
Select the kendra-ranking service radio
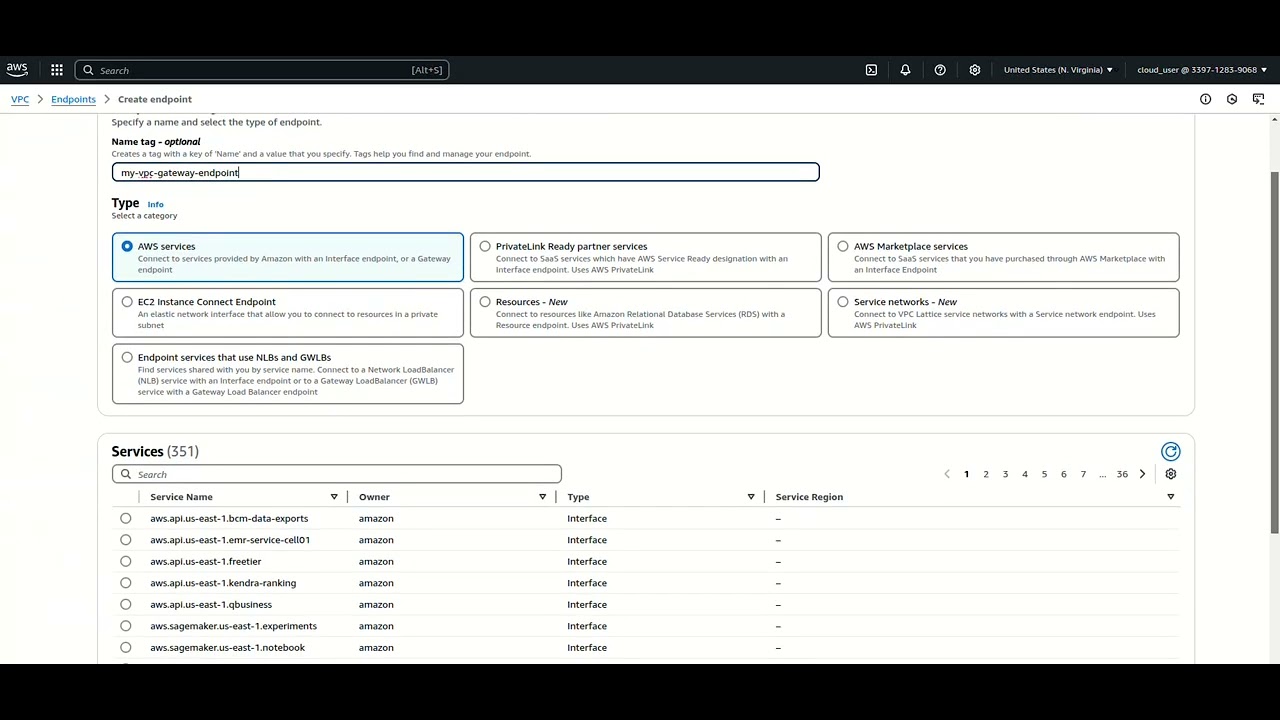click(x=126, y=583)
